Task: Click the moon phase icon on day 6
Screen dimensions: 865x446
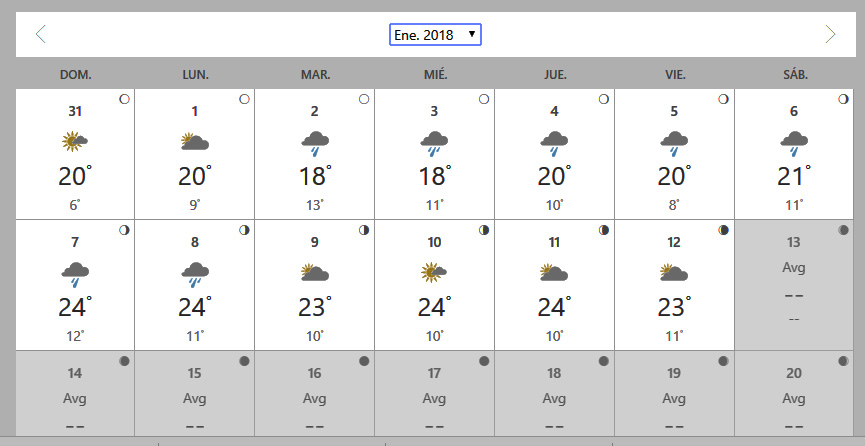Action: pos(843,99)
